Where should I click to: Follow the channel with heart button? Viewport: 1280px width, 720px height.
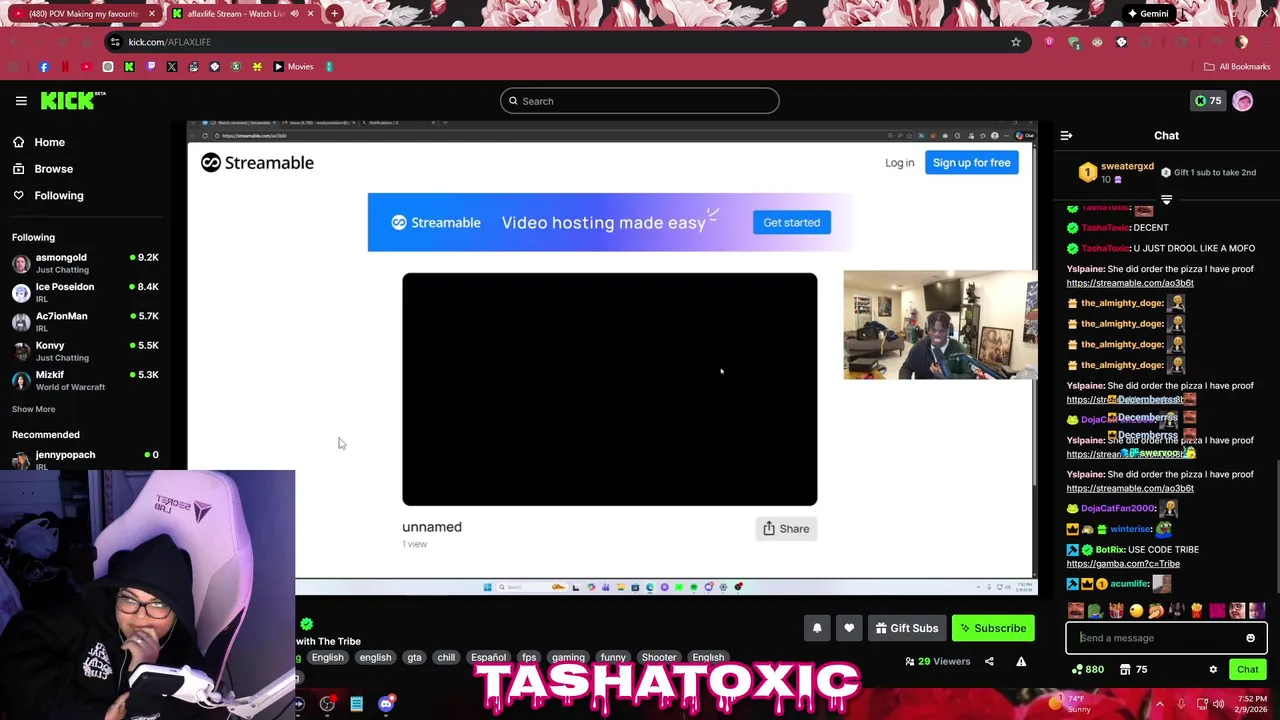(x=849, y=628)
